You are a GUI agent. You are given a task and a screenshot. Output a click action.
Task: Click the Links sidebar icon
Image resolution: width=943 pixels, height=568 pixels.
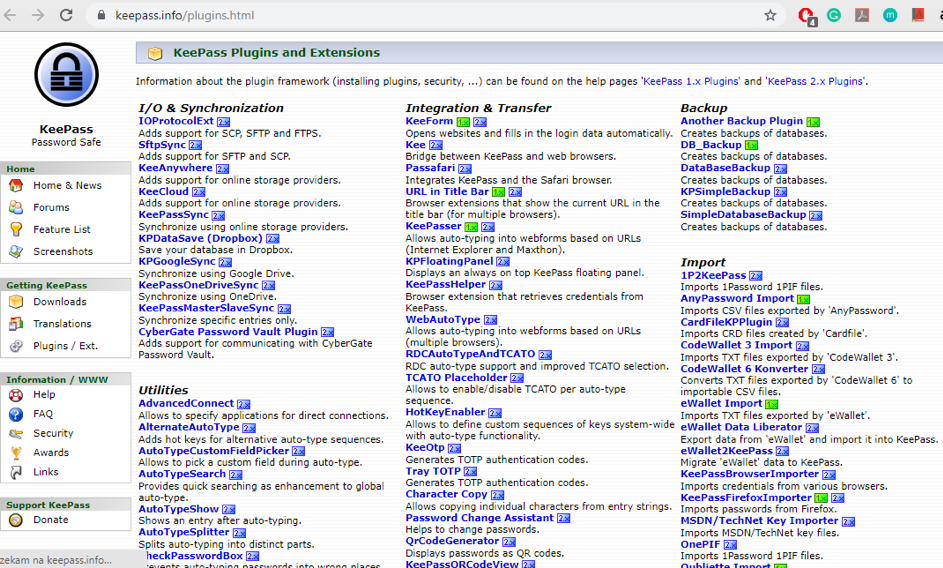point(16,472)
